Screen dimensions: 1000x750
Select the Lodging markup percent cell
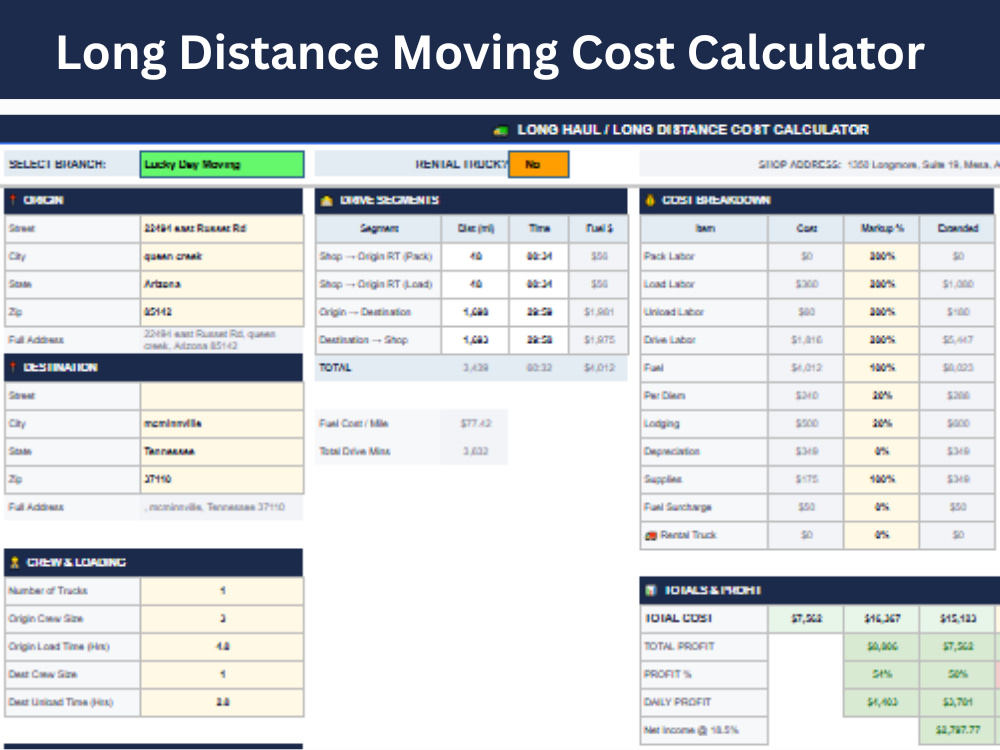pos(881,423)
